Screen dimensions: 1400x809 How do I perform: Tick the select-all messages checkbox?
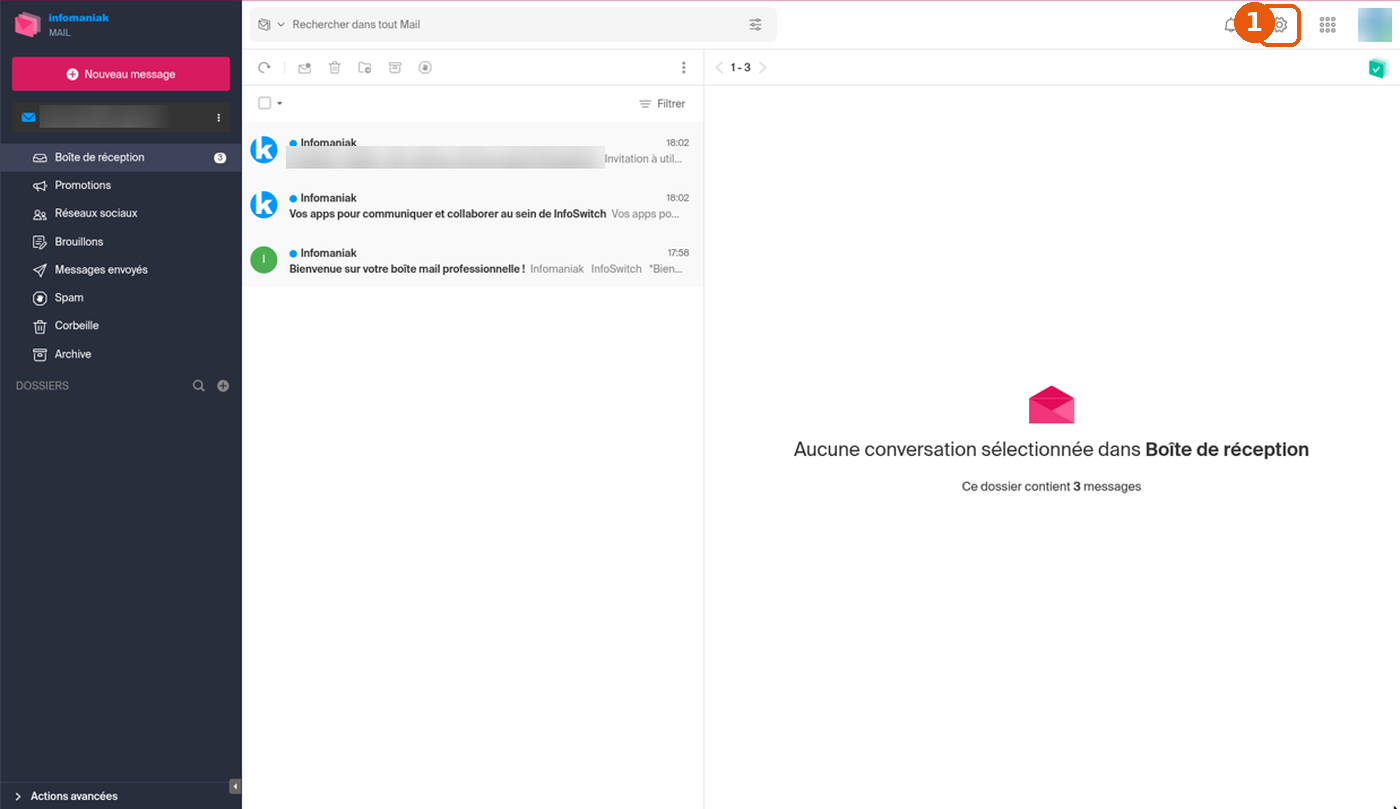264,103
